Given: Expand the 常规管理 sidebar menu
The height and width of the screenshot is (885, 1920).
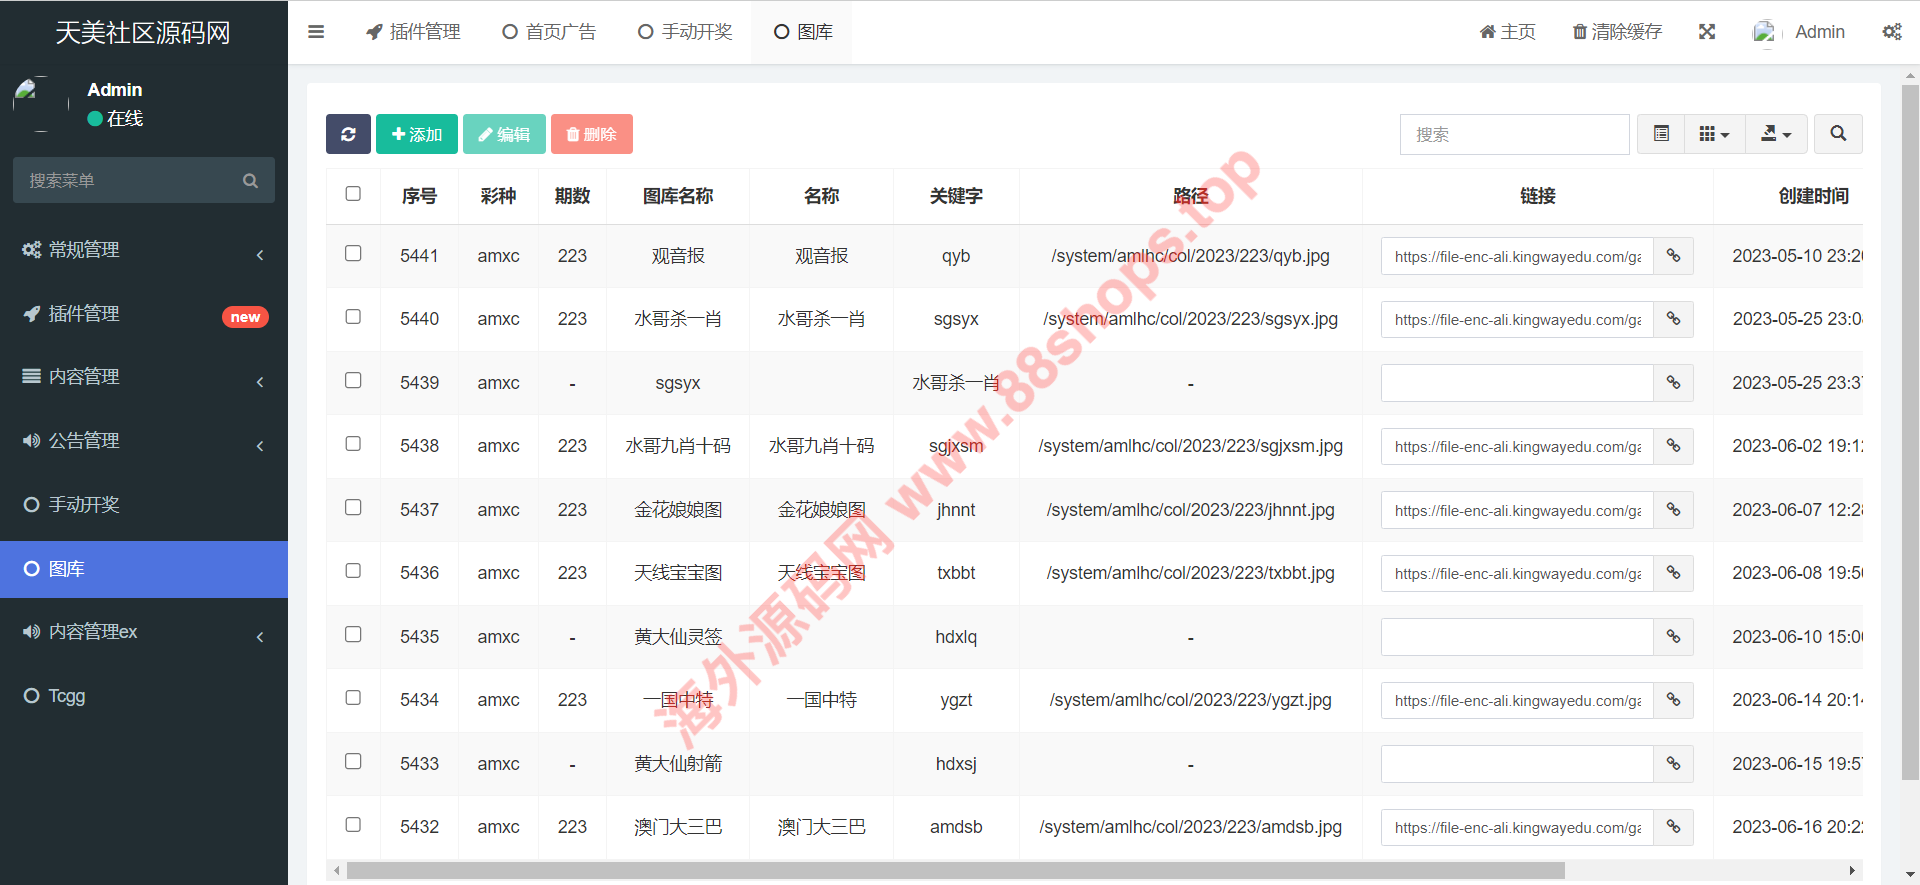Looking at the screenshot, I should 144,250.
